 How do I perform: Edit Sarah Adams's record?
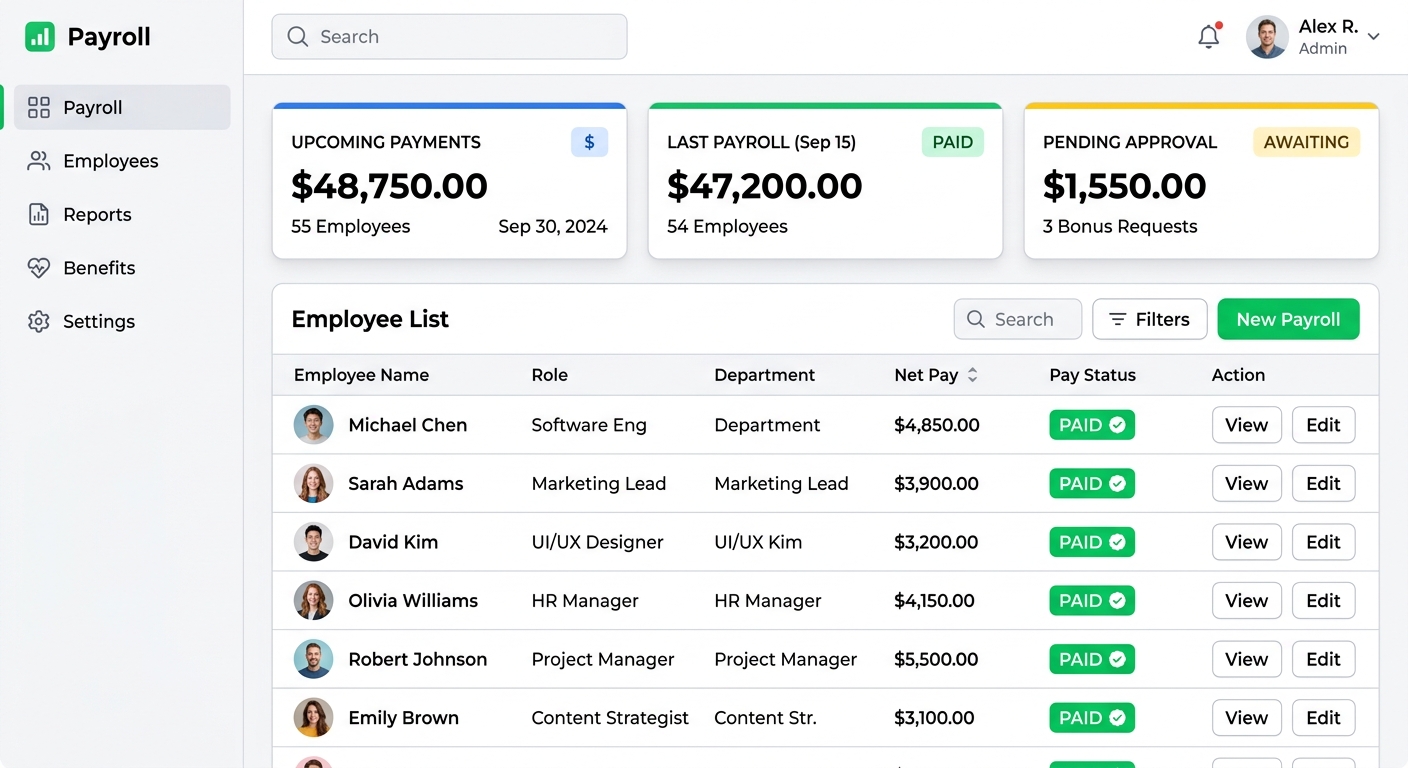coord(1323,483)
